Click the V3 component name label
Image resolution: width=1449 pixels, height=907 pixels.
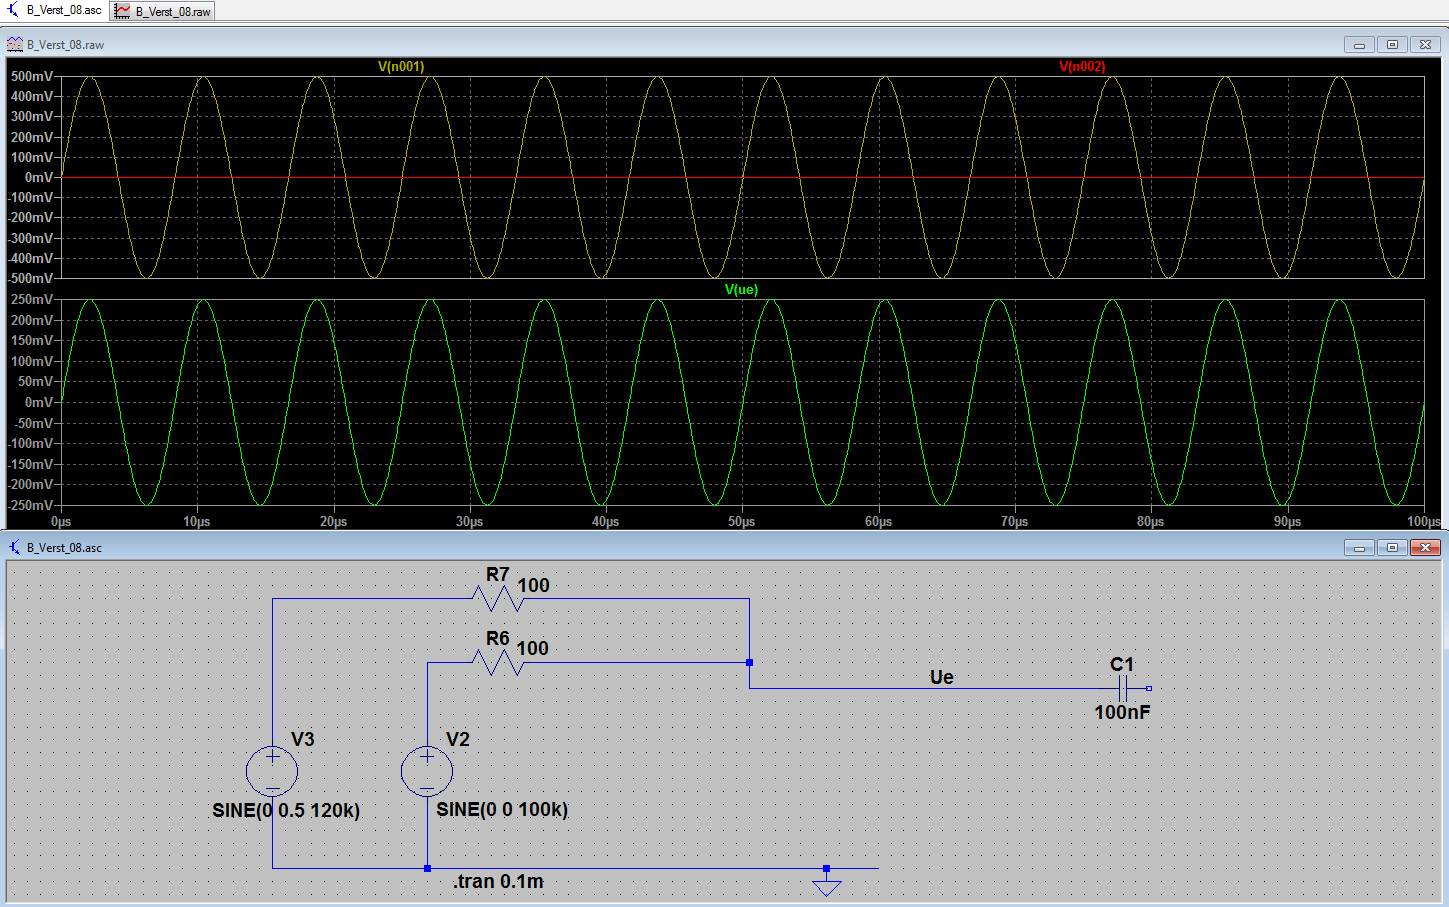(x=302, y=739)
